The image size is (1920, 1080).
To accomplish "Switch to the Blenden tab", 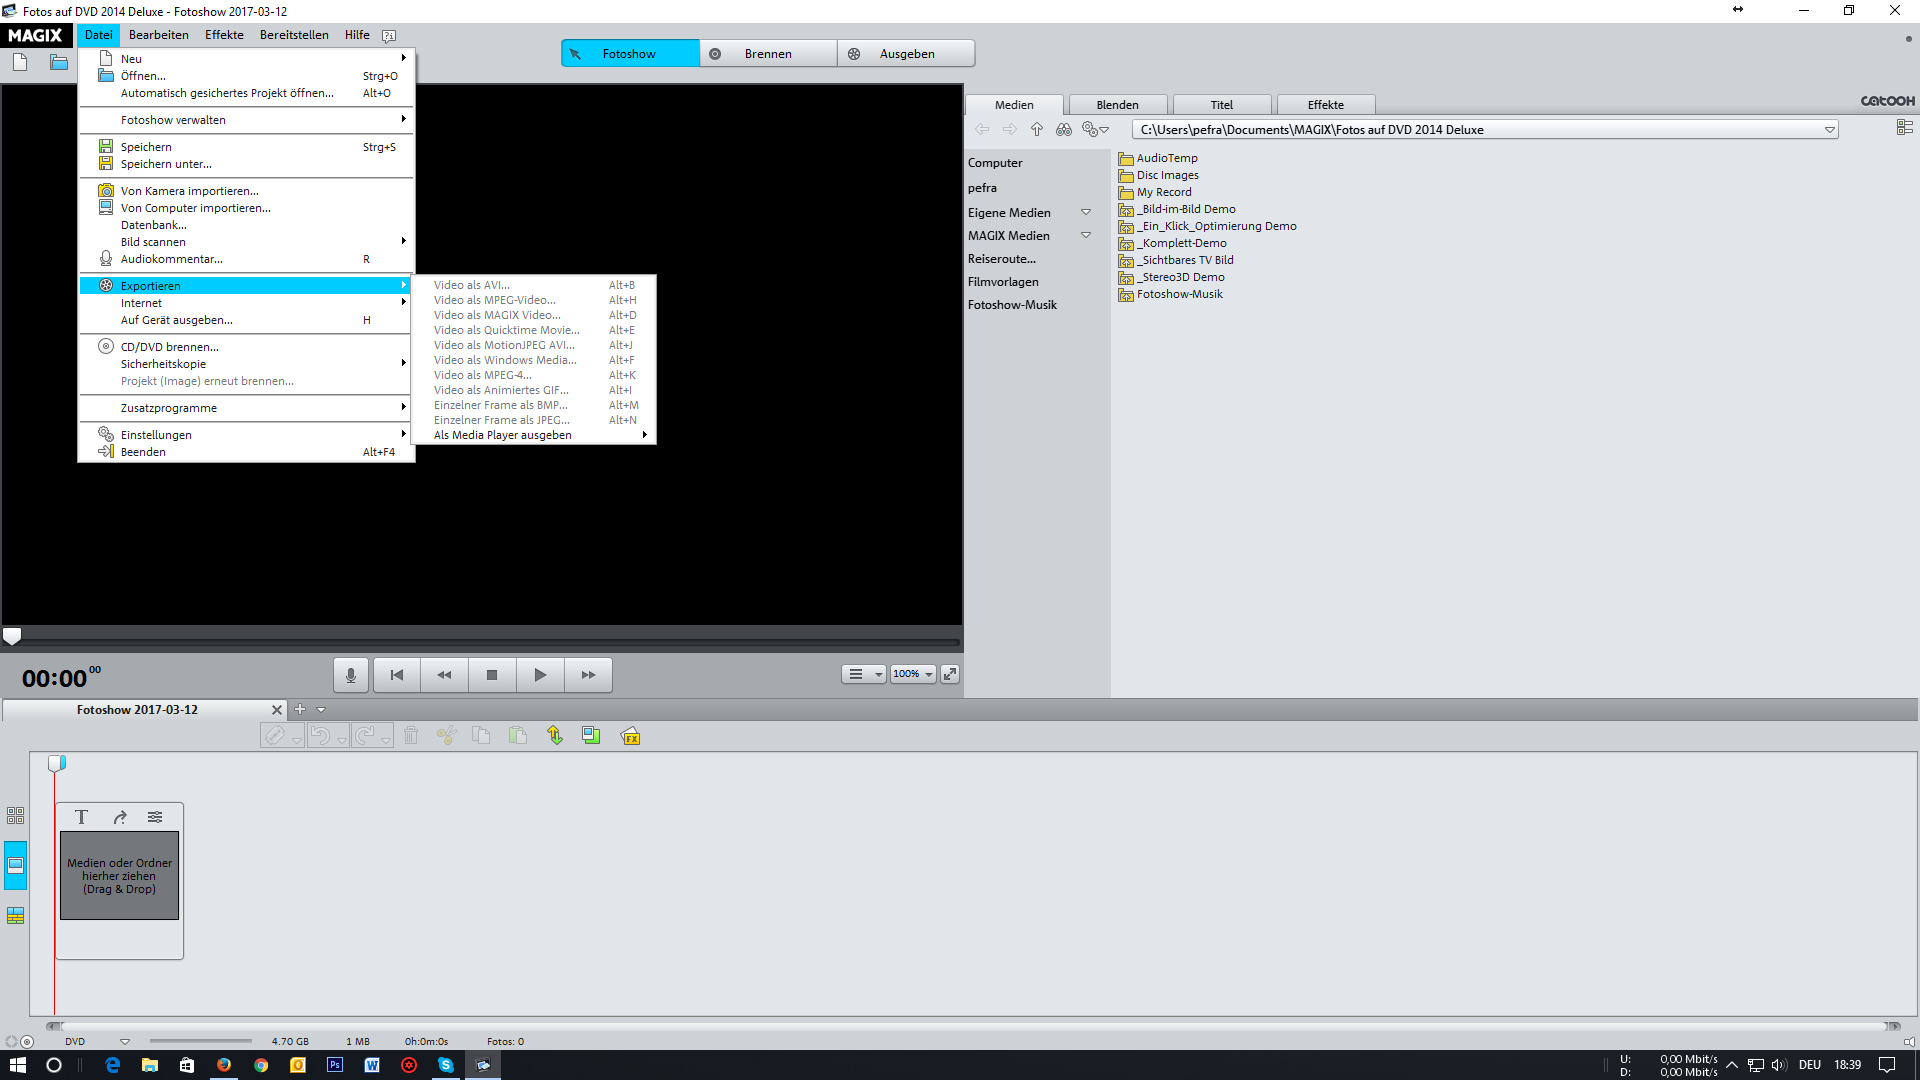I will [x=1117, y=105].
